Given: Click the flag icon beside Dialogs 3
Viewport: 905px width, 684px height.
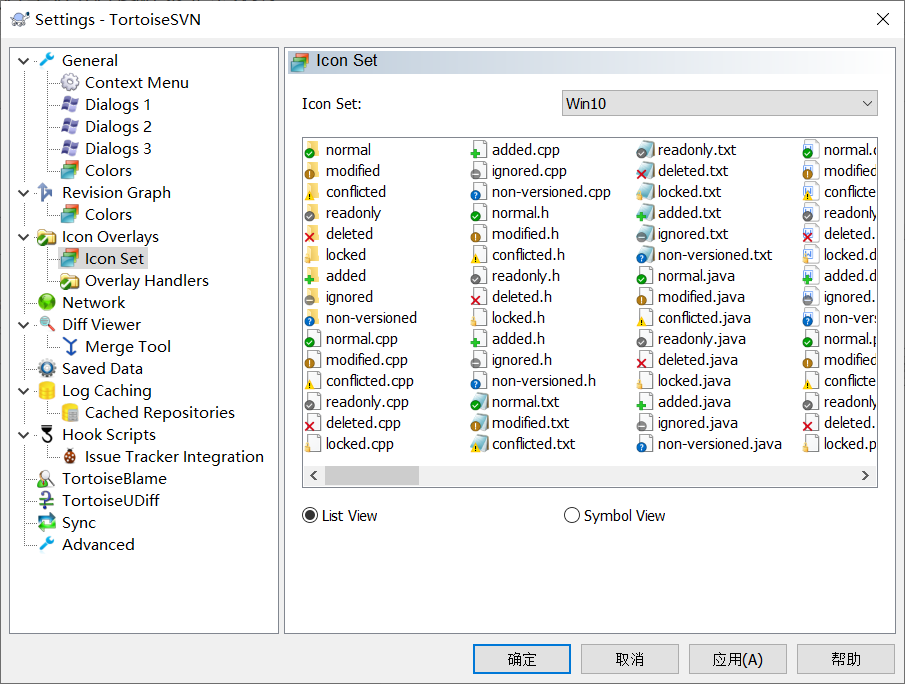Looking at the screenshot, I should (x=70, y=148).
